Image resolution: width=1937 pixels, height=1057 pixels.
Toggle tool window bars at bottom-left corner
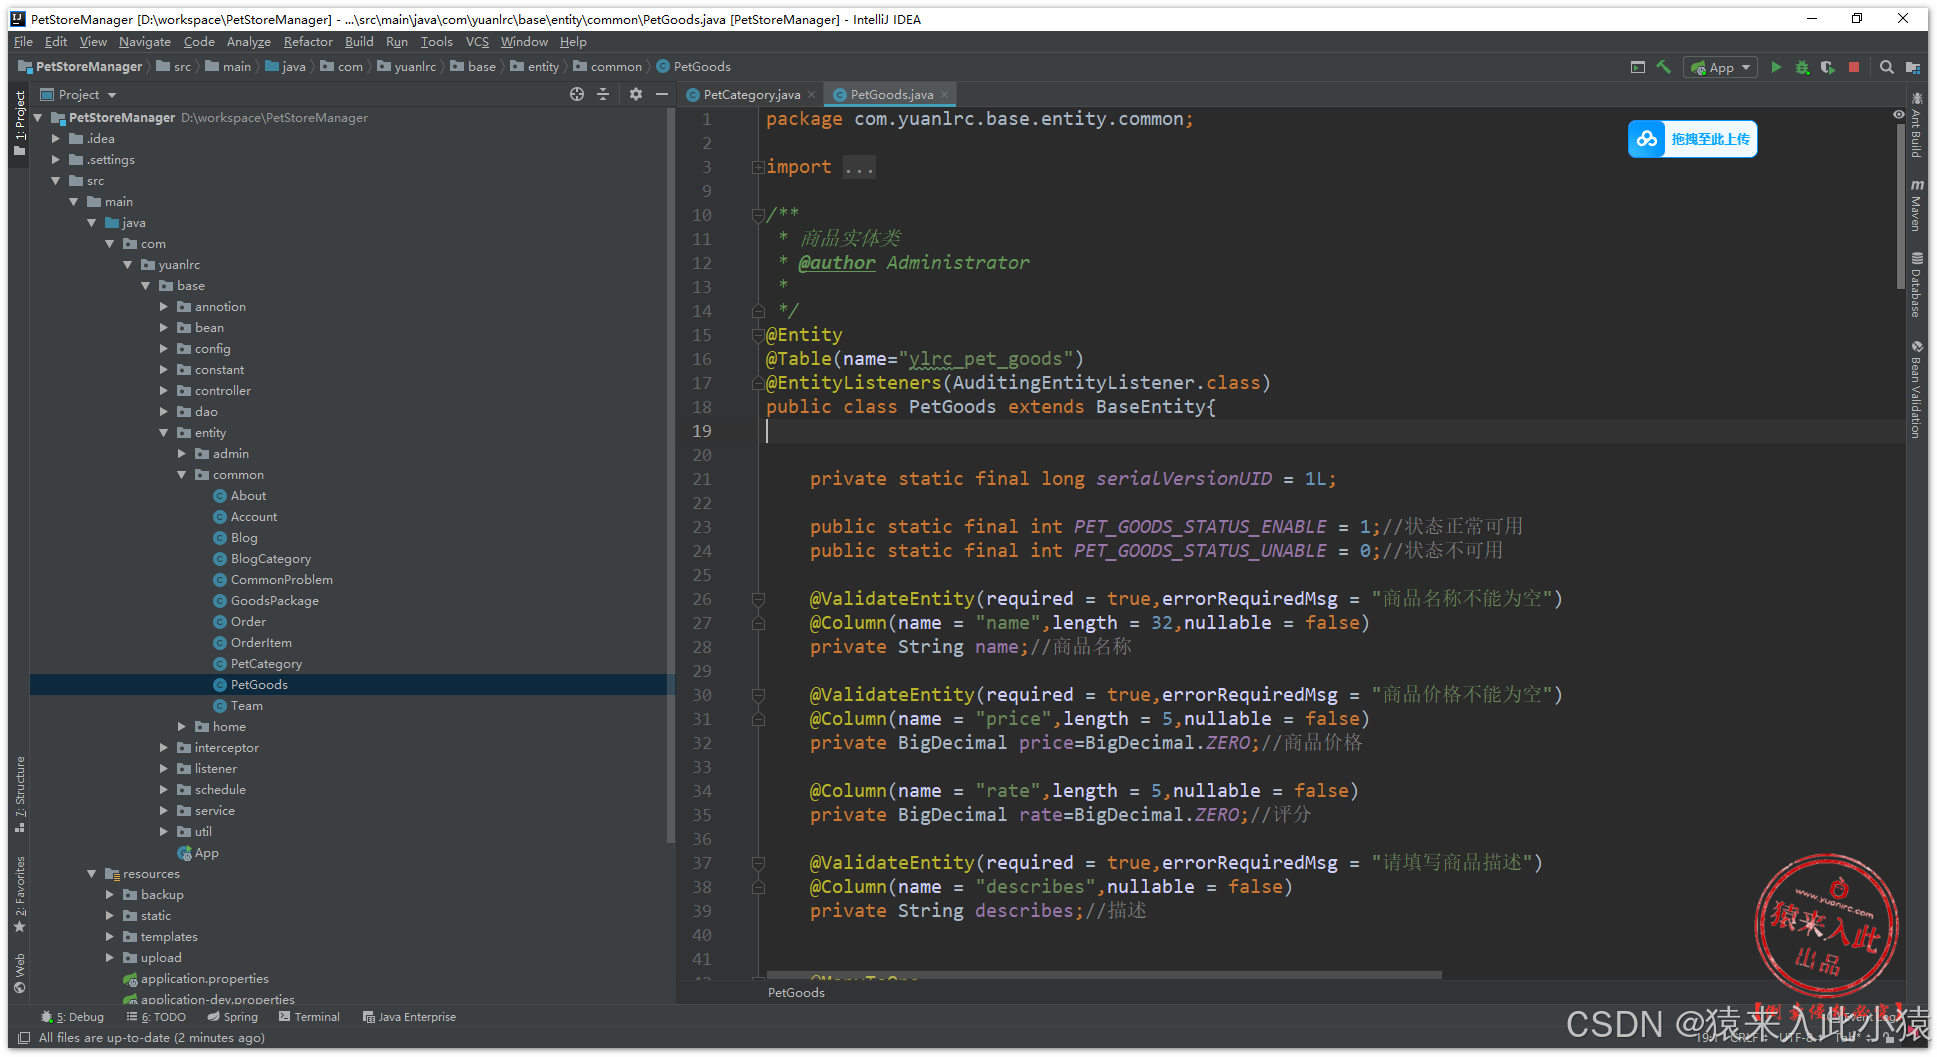coord(23,1038)
